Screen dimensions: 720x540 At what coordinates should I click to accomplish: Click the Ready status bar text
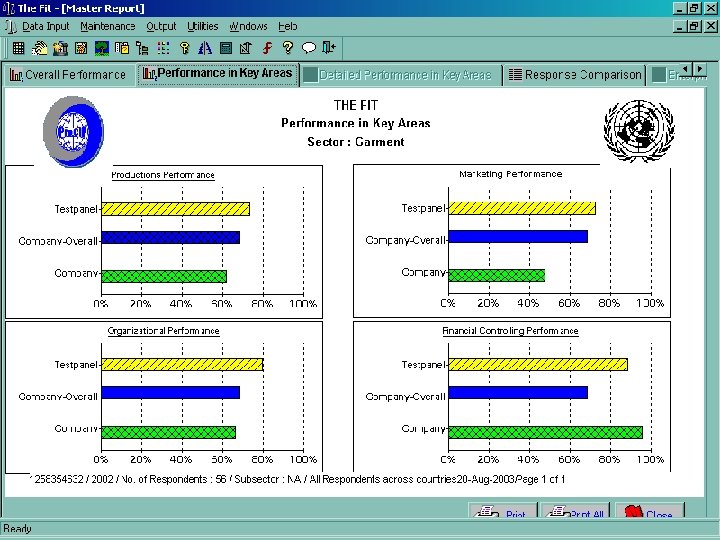(17, 529)
